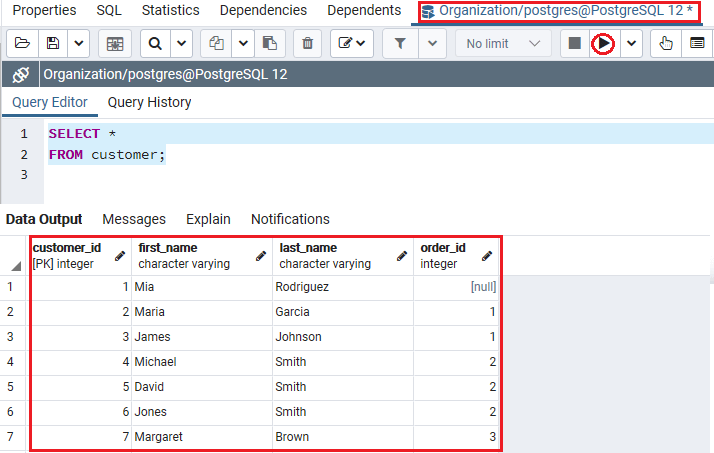Open the Edit pencil dropdown
This screenshot has width=714, height=453.
(x=352, y=43)
